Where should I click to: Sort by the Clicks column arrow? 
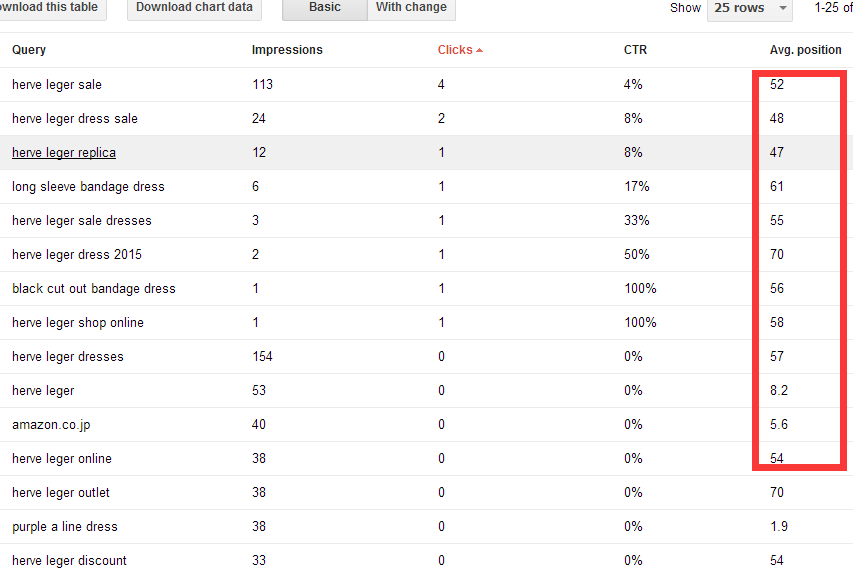[x=479, y=50]
